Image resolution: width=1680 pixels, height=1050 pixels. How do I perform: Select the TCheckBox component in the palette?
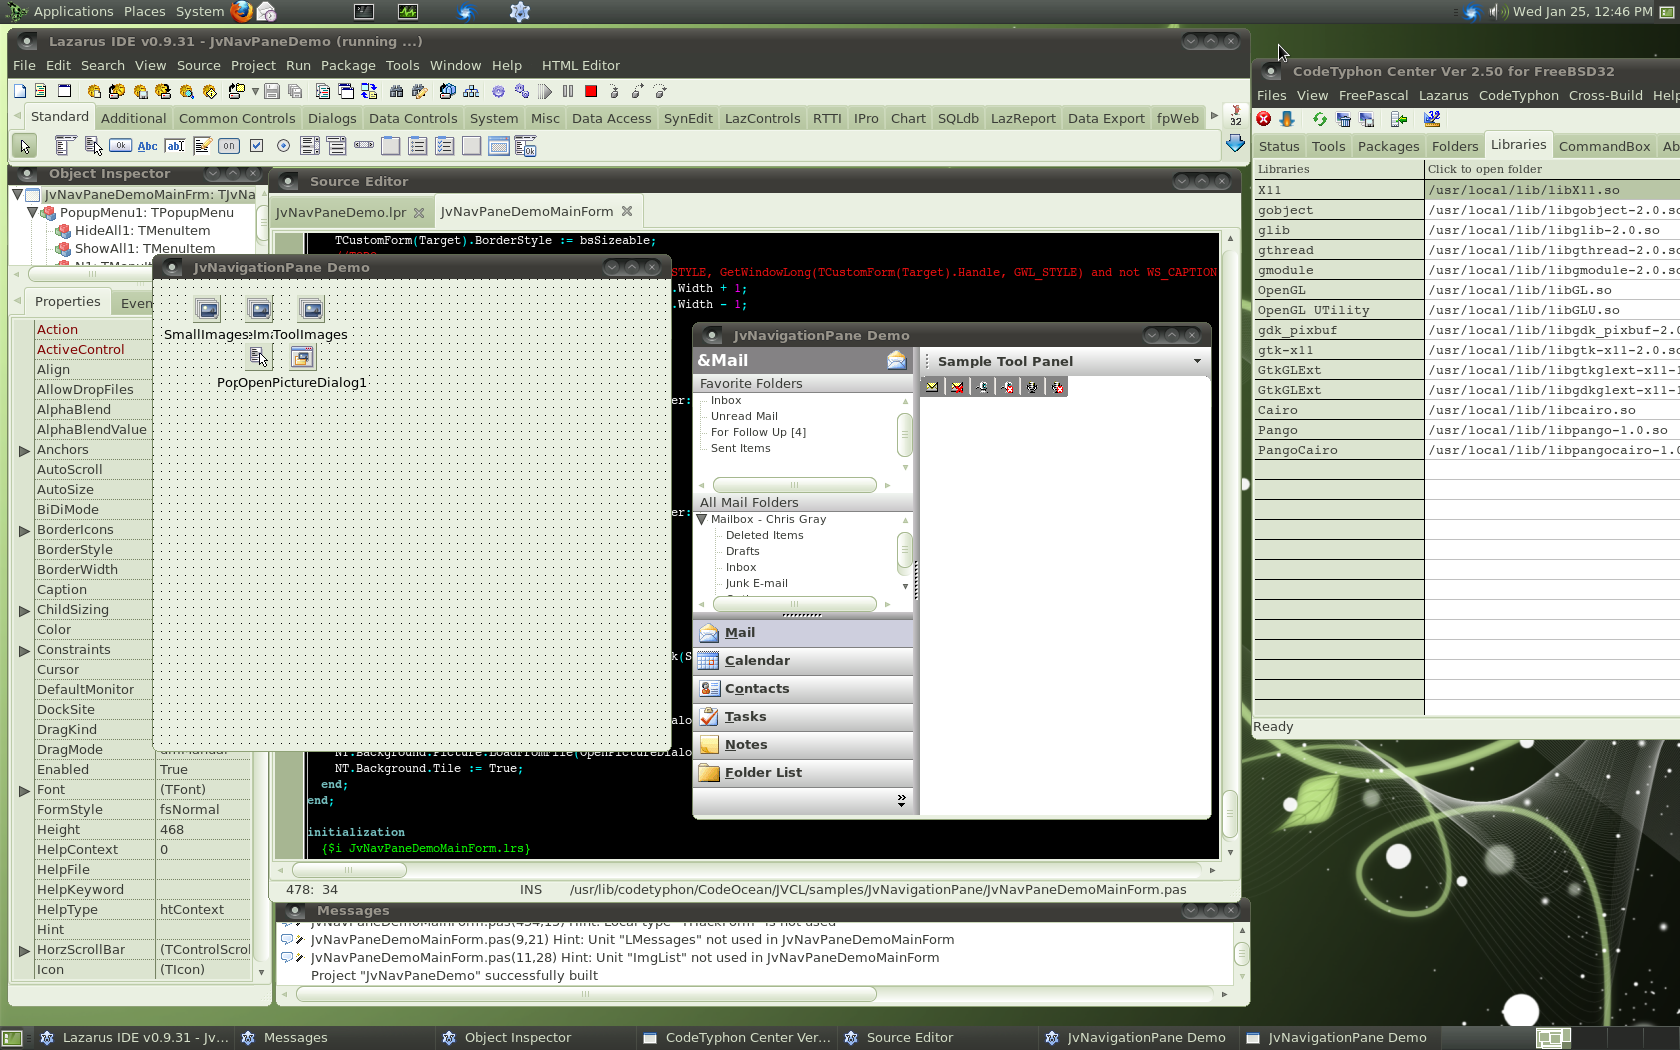point(256,146)
